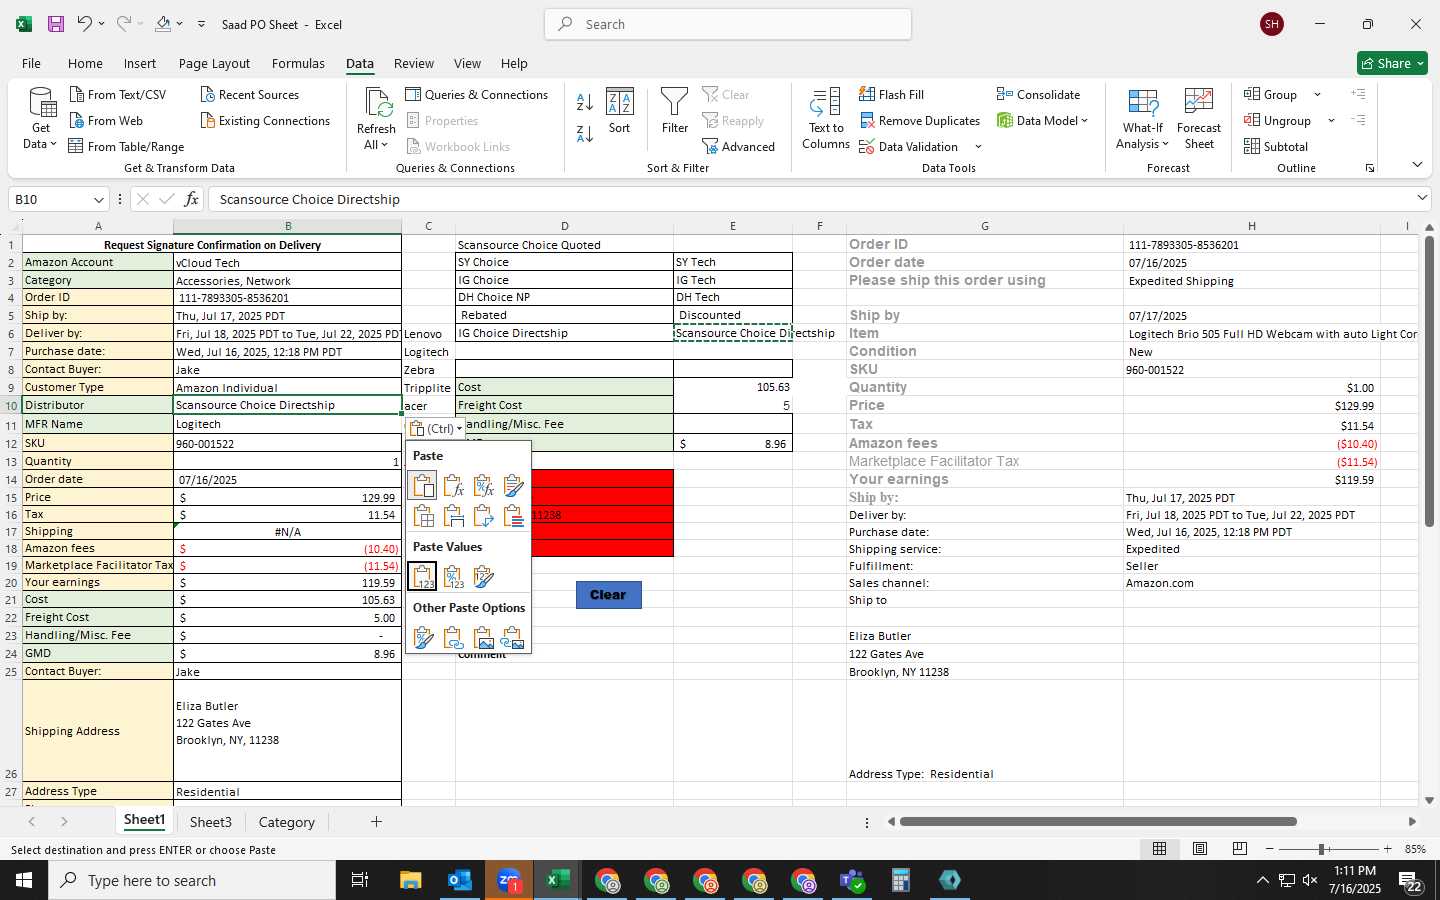Click Remove Duplicates
The height and width of the screenshot is (900, 1440).
click(920, 121)
